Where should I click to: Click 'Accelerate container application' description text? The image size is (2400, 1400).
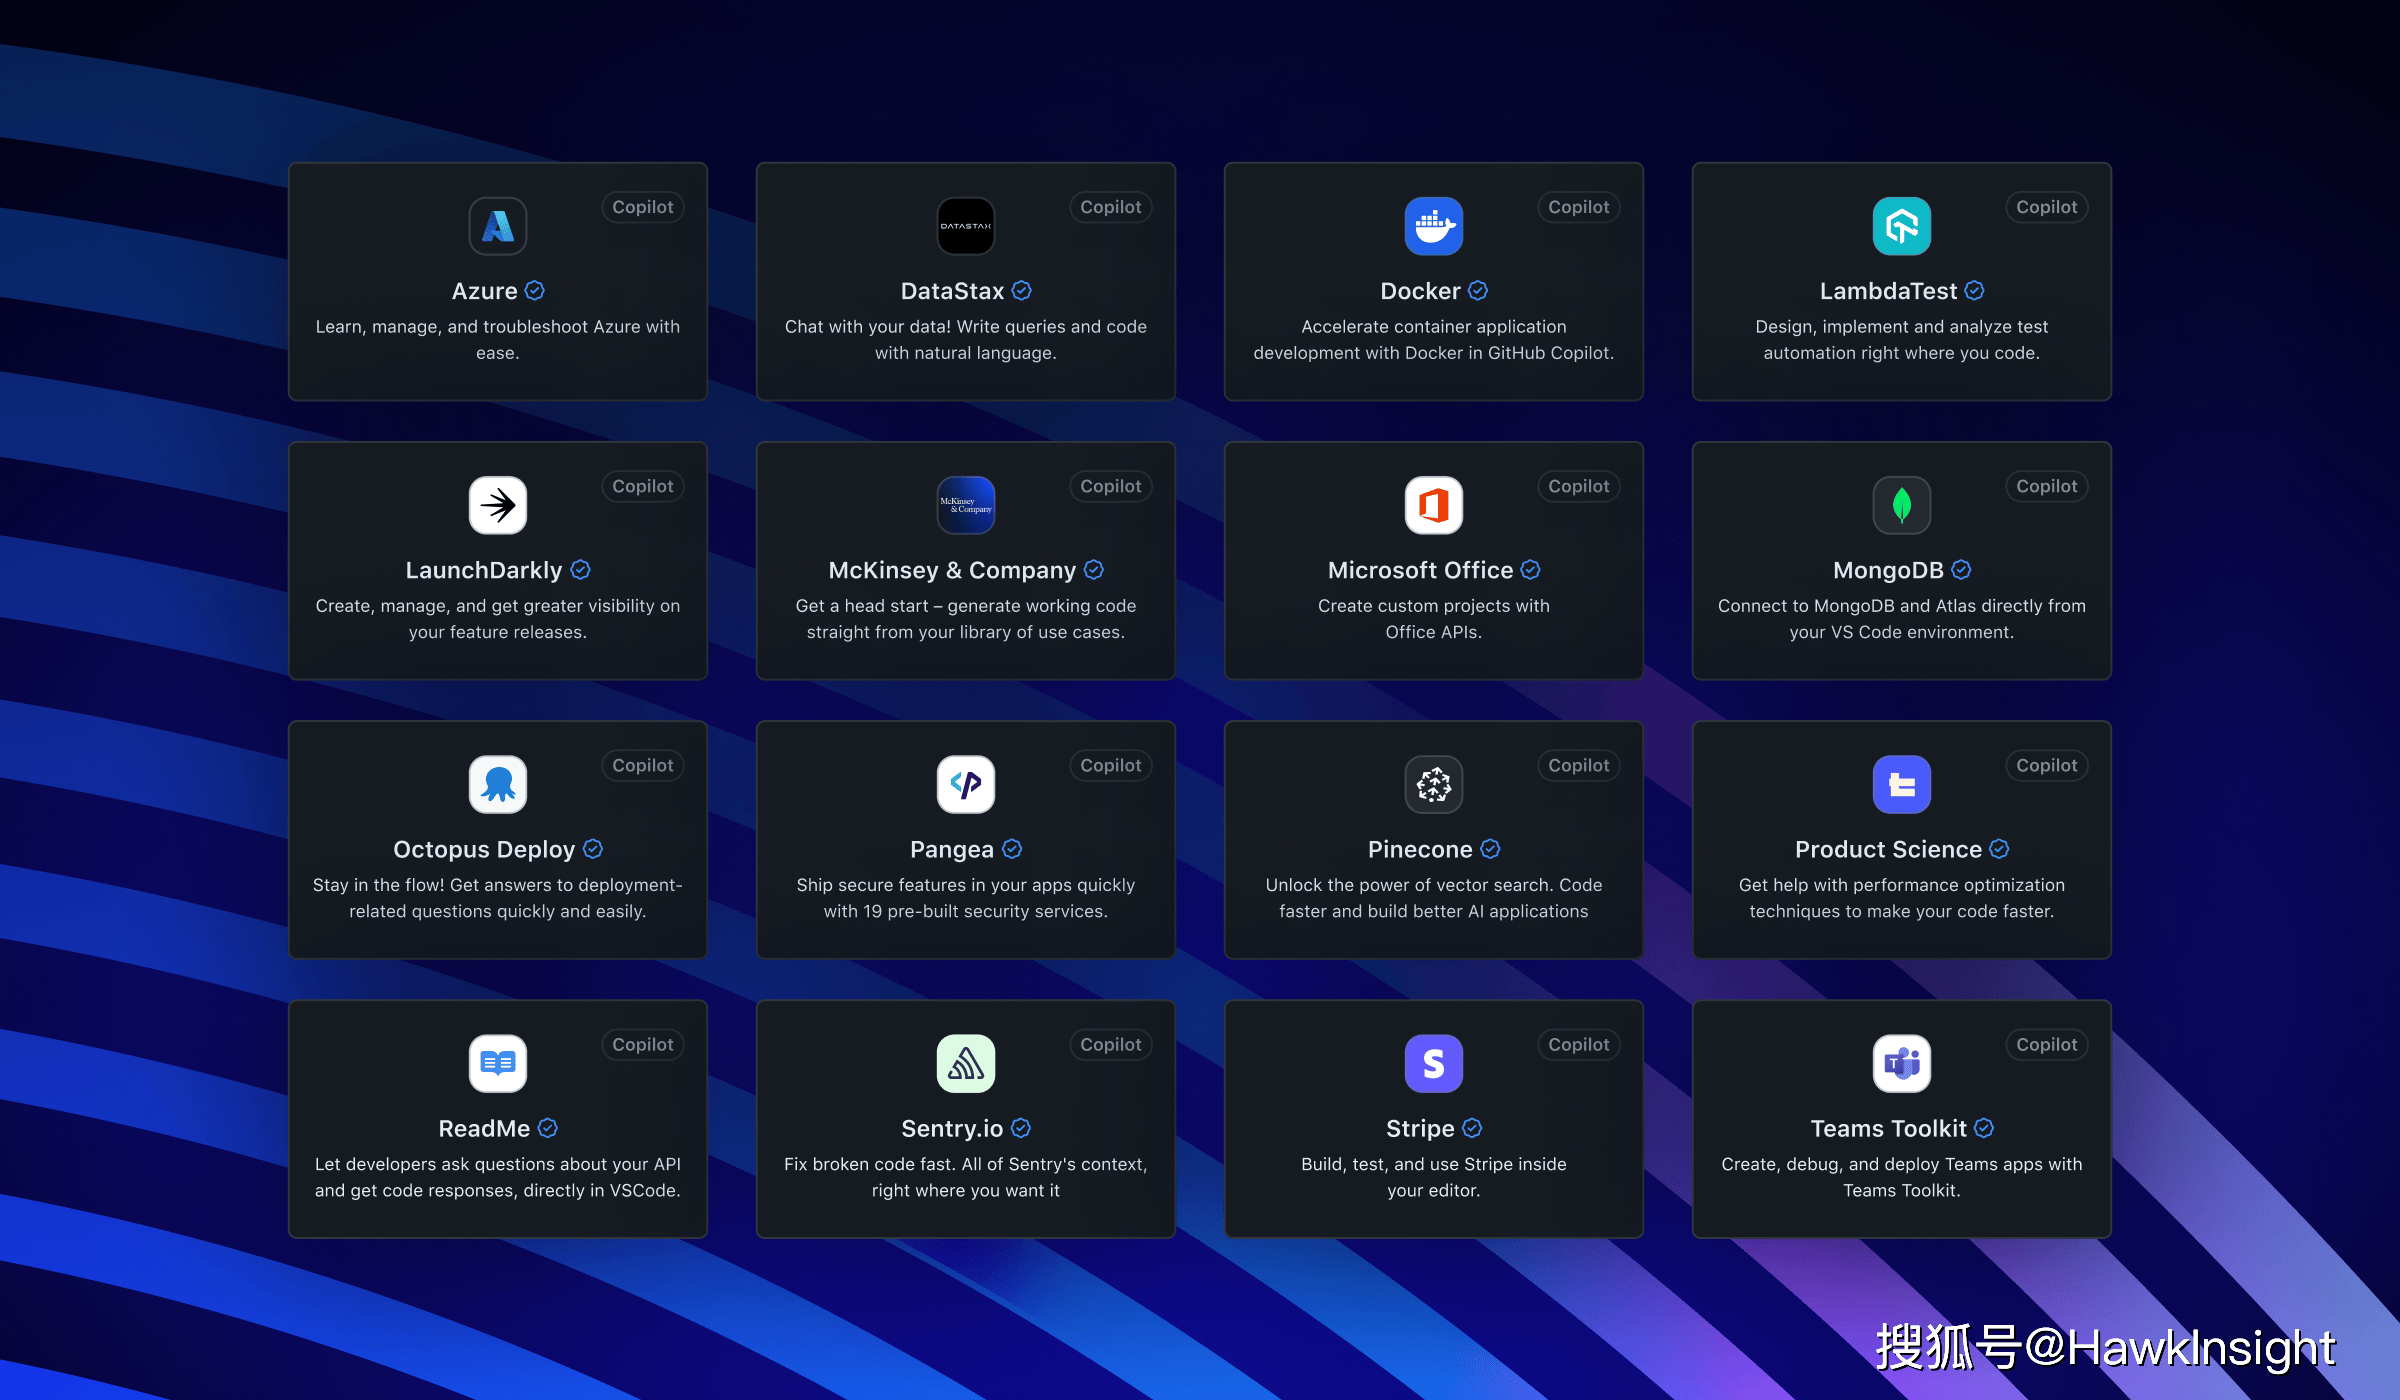pyautogui.click(x=1434, y=339)
